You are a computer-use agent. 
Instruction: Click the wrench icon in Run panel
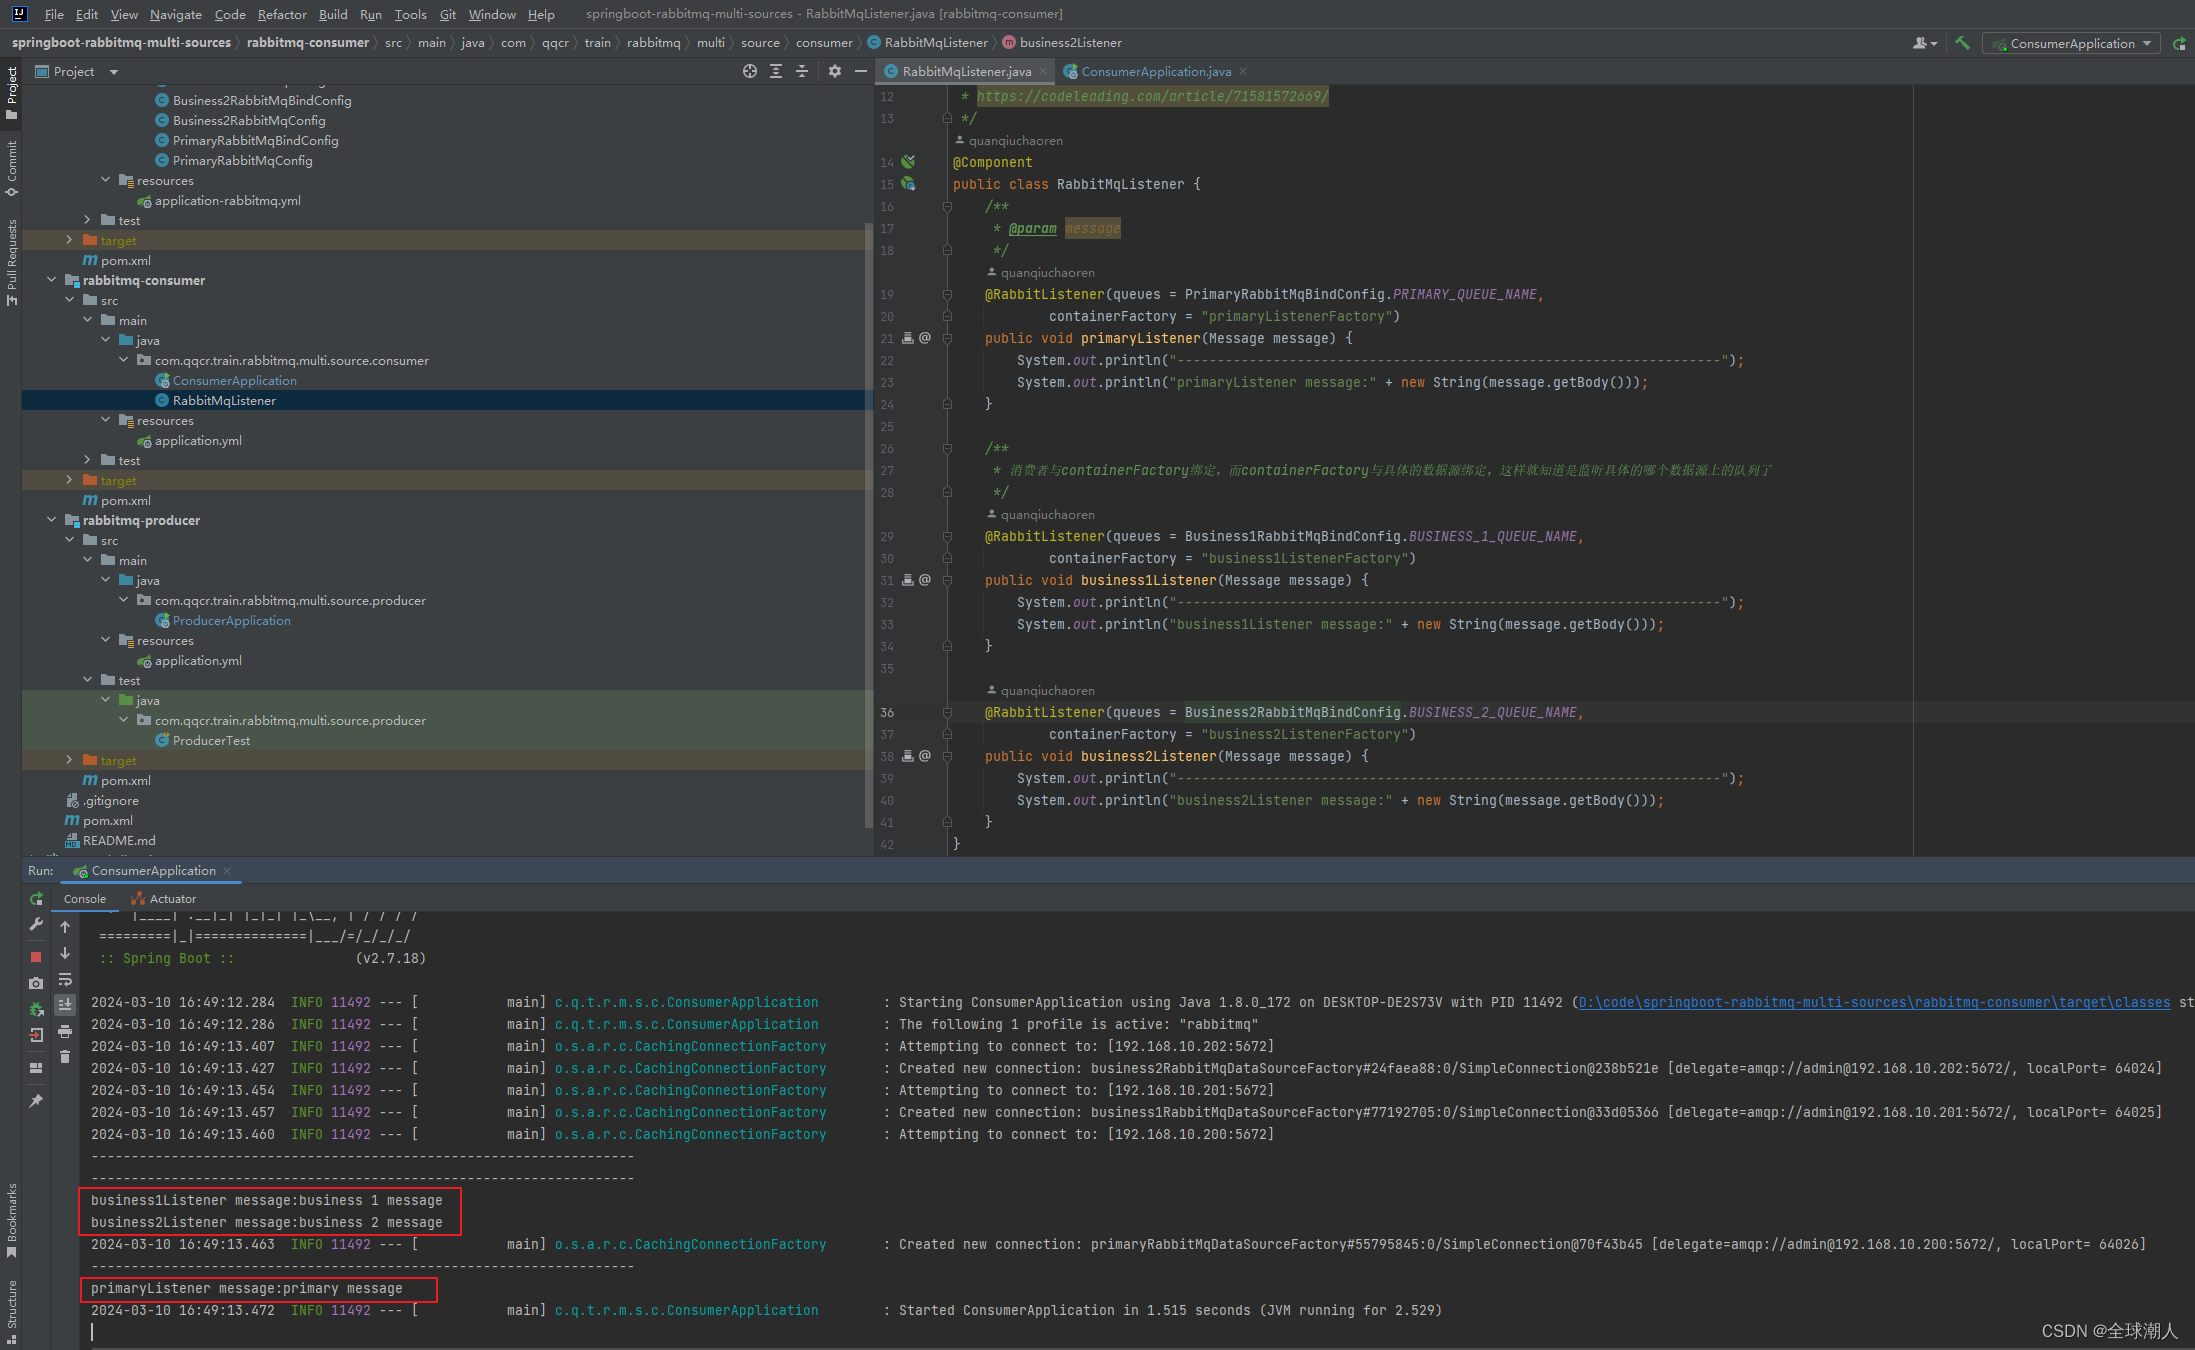pyautogui.click(x=36, y=925)
